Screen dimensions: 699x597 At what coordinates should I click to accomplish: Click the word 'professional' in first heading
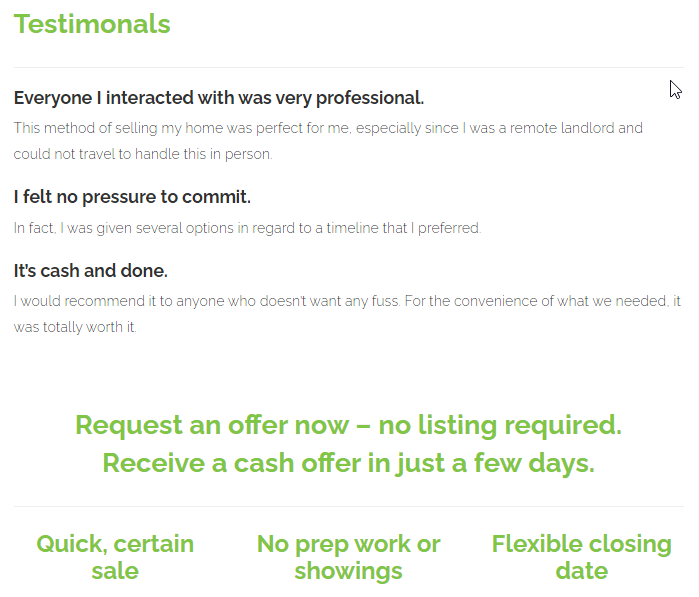[x=370, y=99]
